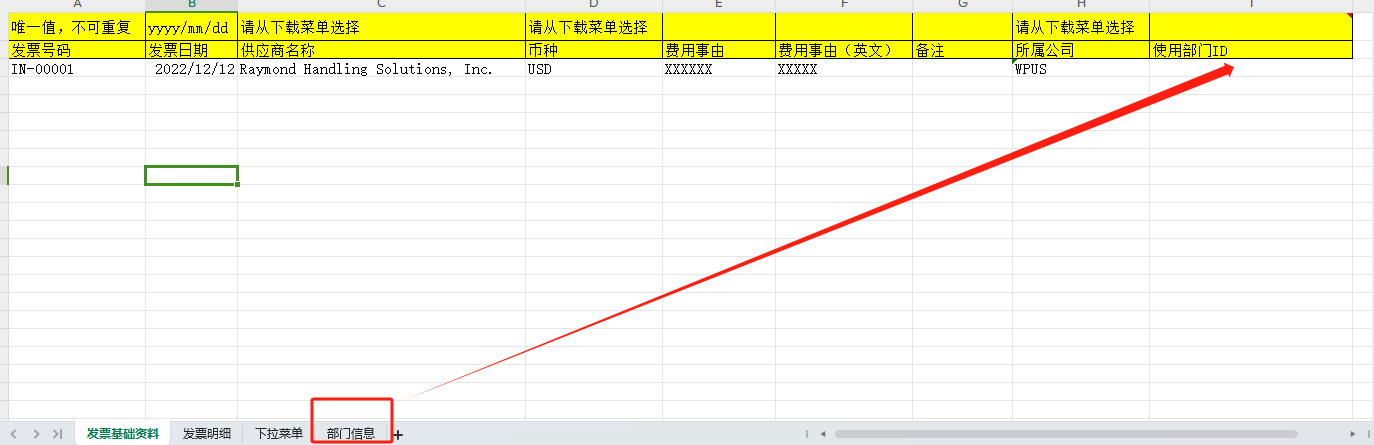The width and height of the screenshot is (1374, 445).
Task: Select Raymond Handling Solutions, Inc. cell
Action: (x=382, y=69)
